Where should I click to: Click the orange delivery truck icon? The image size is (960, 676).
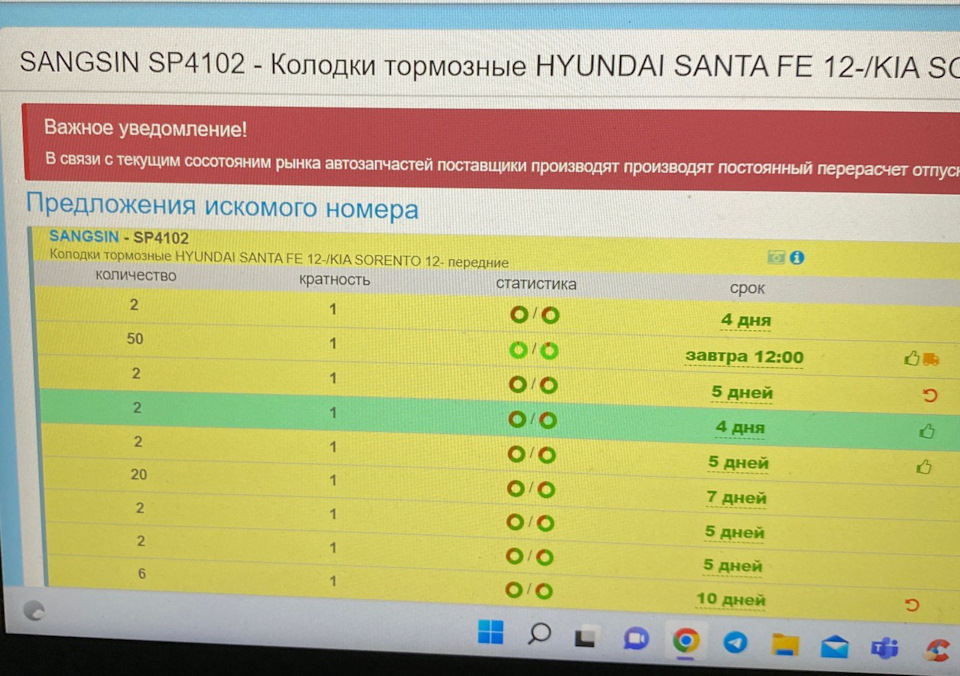coord(933,357)
